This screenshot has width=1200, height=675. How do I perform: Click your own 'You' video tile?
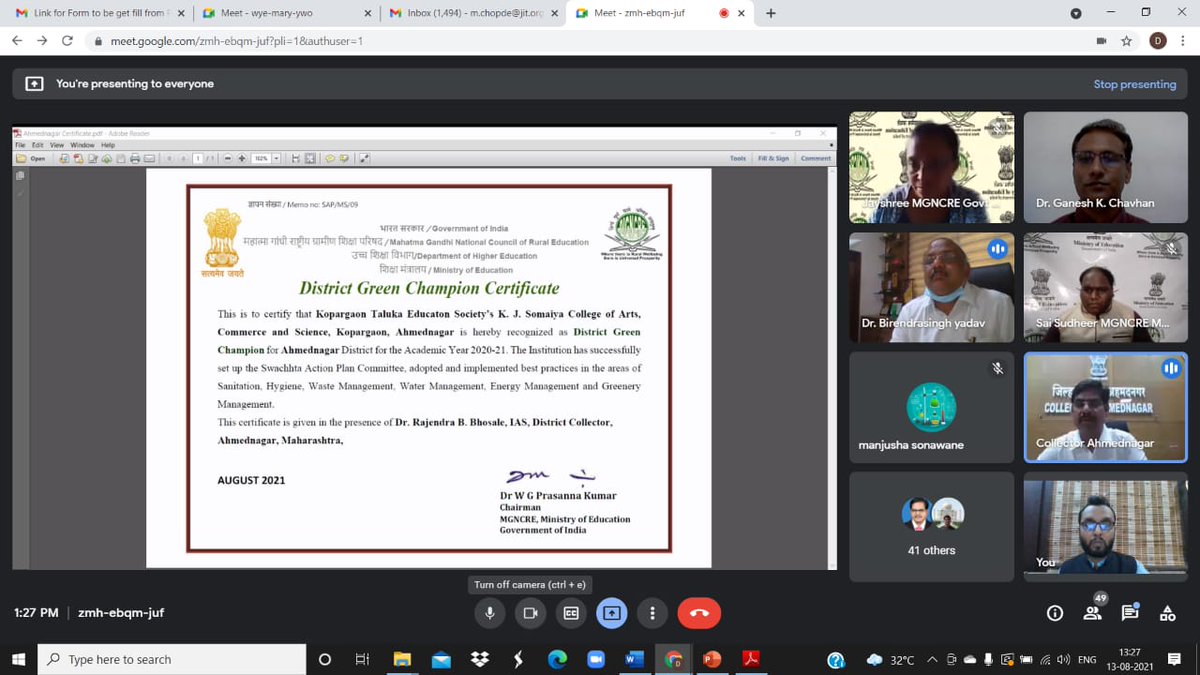[1105, 527]
